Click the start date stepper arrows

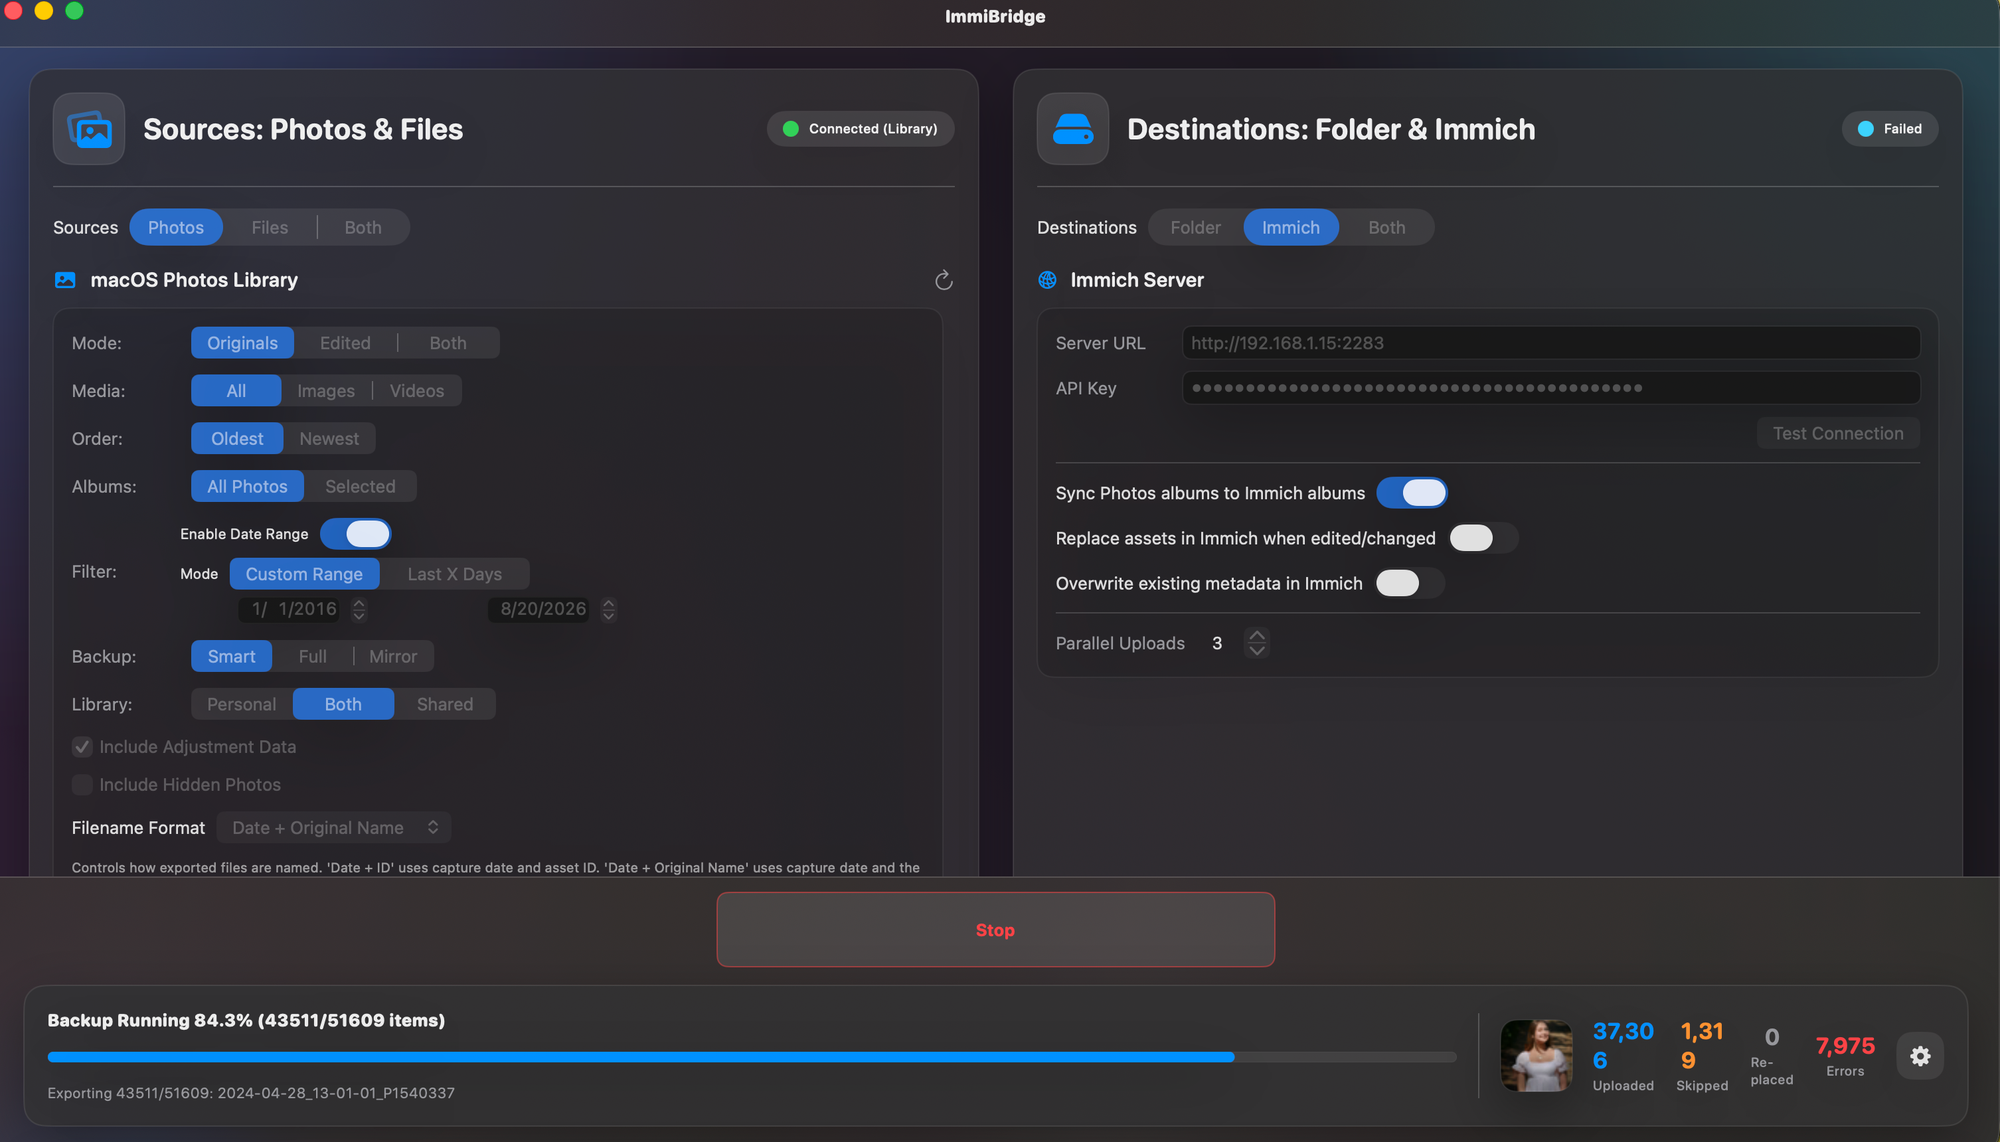(x=359, y=609)
